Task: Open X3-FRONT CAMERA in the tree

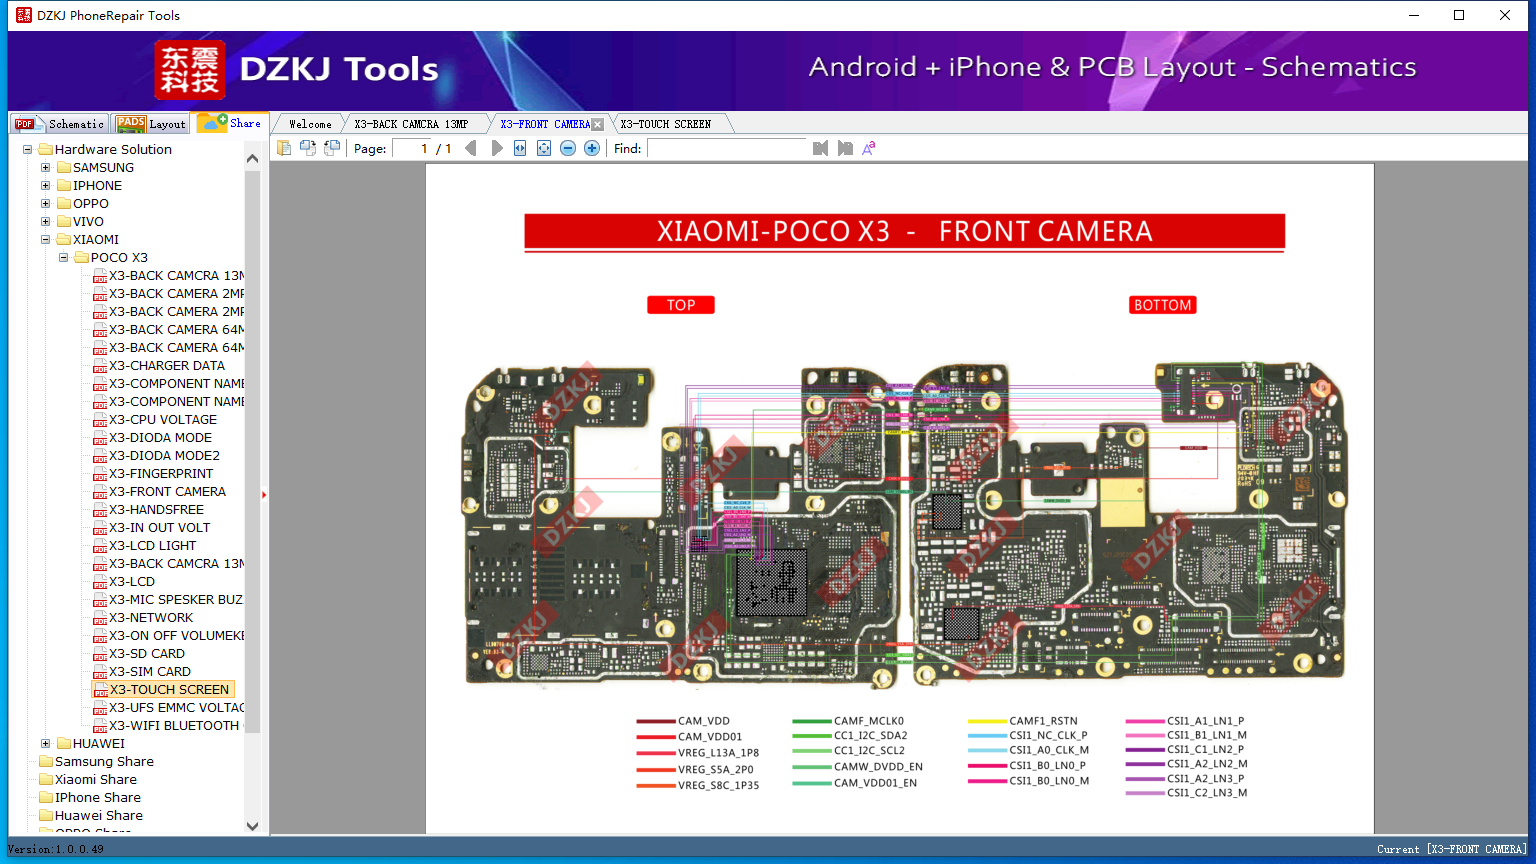Action: point(167,492)
